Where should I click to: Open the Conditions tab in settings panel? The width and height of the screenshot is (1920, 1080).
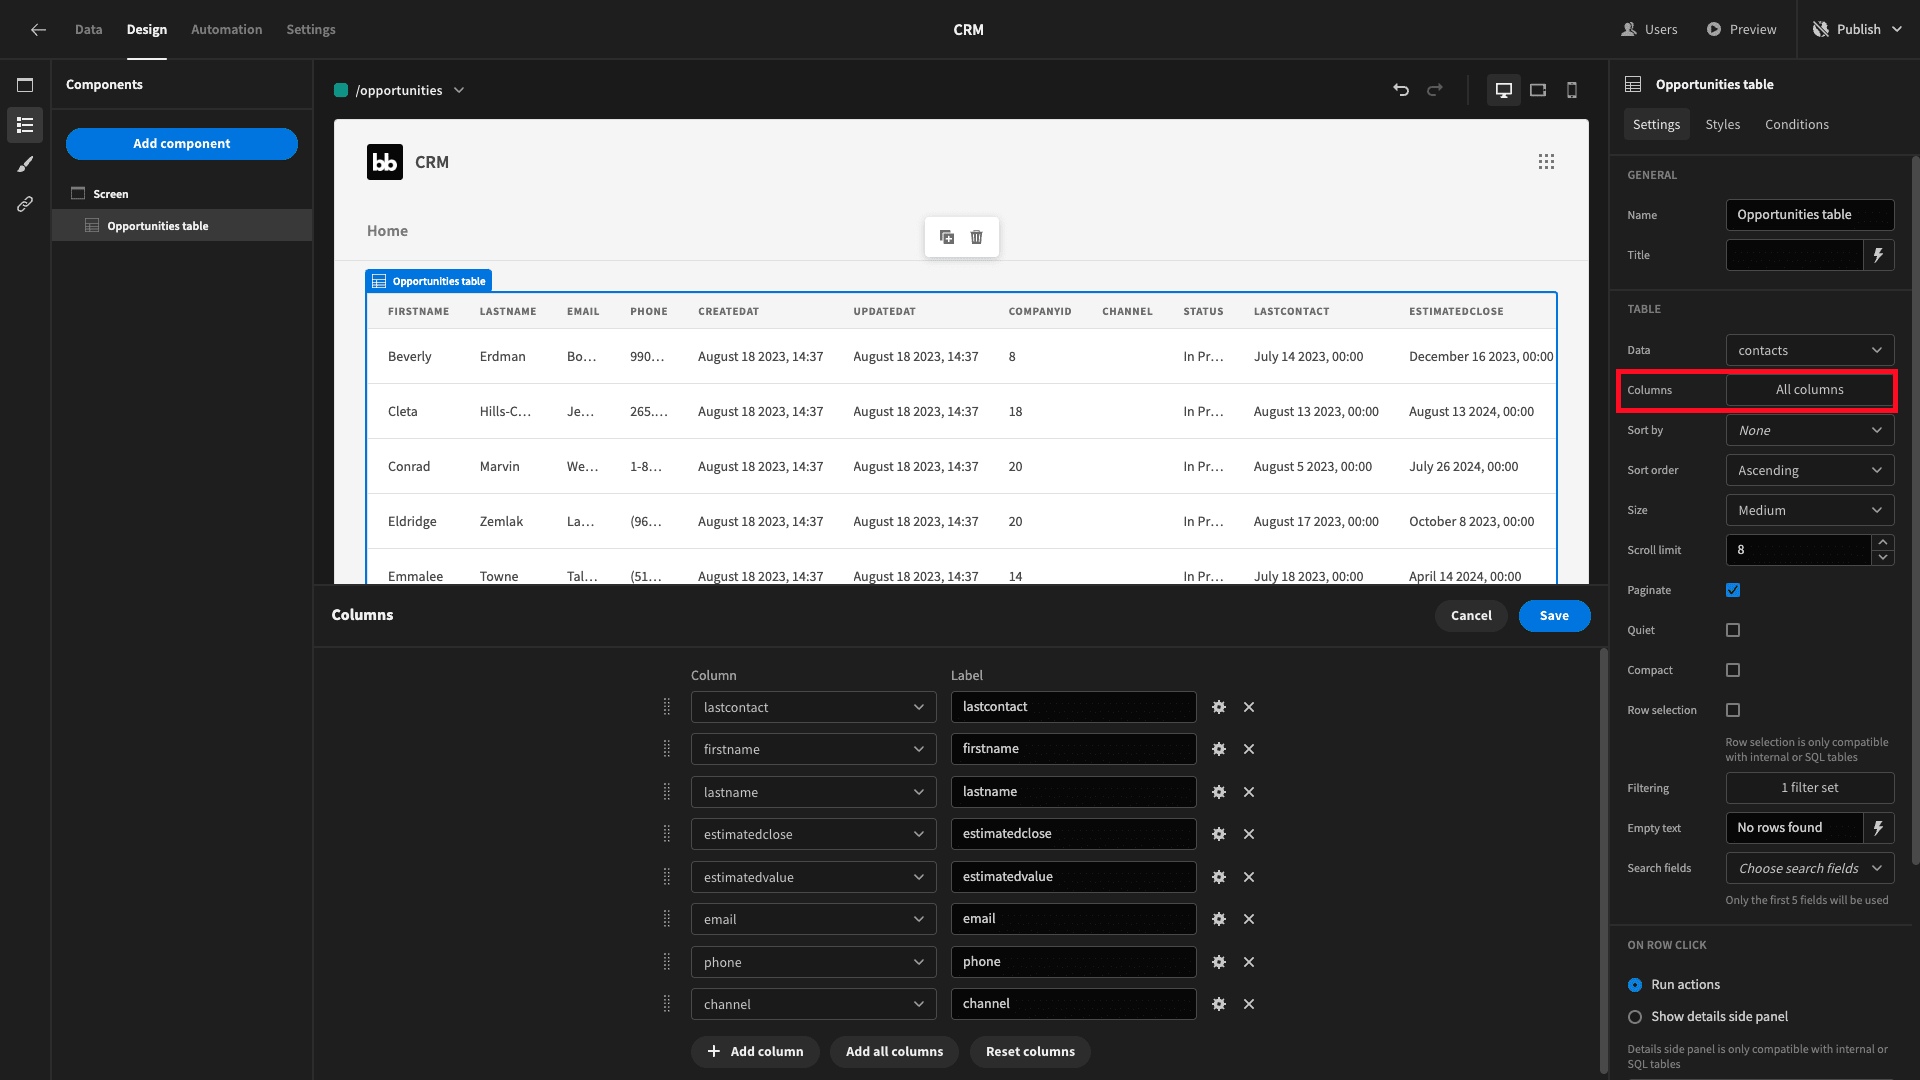tap(1796, 124)
